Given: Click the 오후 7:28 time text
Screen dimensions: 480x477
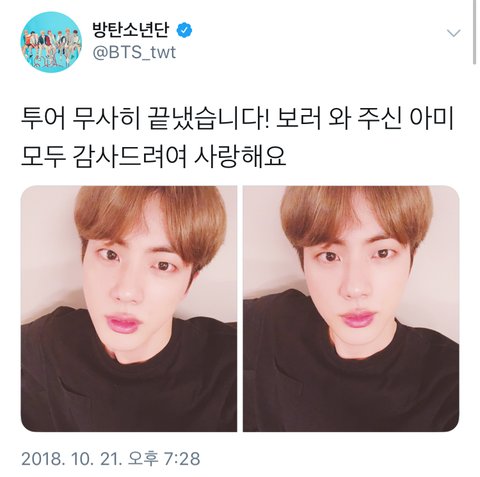Looking at the screenshot, I should point(164,459).
